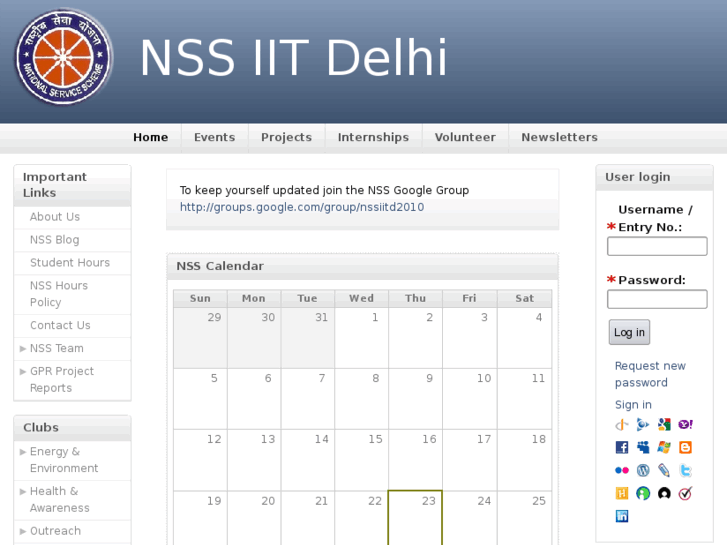The height and width of the screenshot is (545, 727).
Task: Switch to the Projects tab
Action: pyautogui.click(x=287, y=137)
